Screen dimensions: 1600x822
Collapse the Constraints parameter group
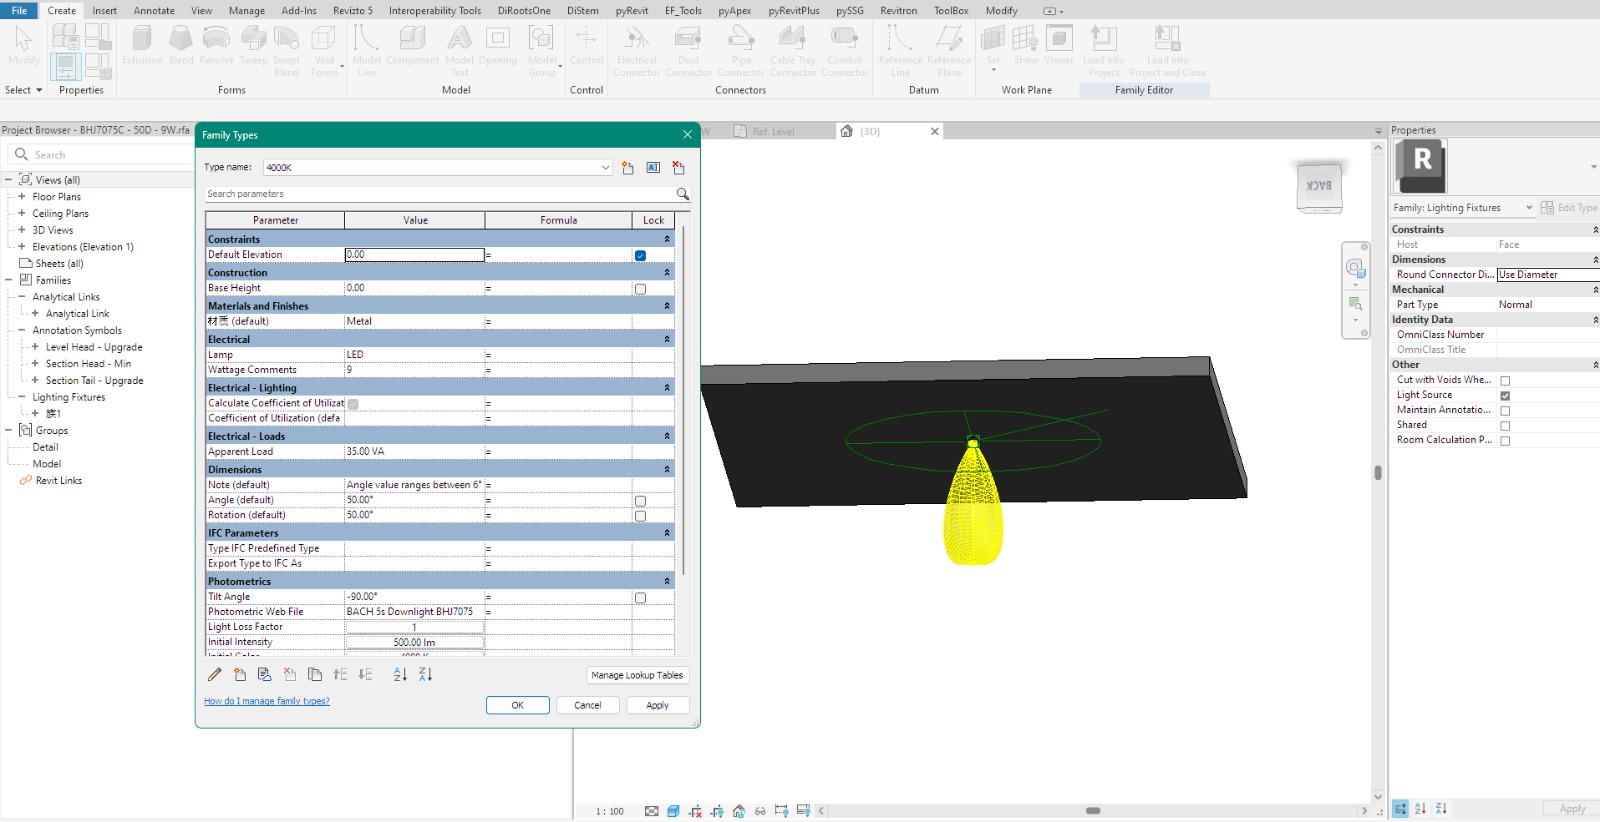[667, 239]
